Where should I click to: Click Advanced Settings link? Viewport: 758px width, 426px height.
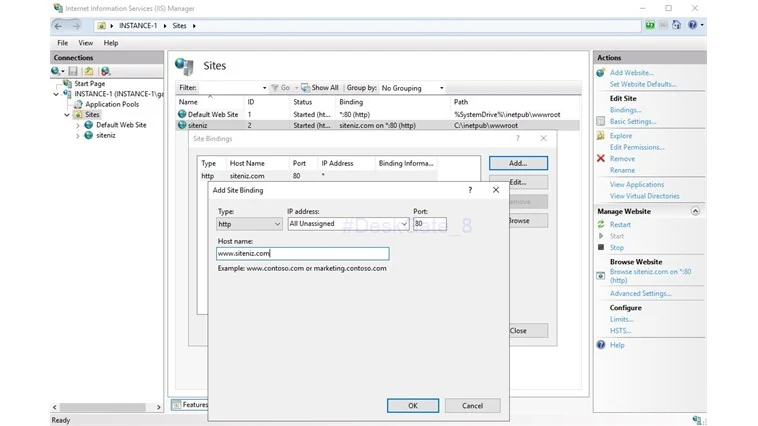(x=641, y=294)
